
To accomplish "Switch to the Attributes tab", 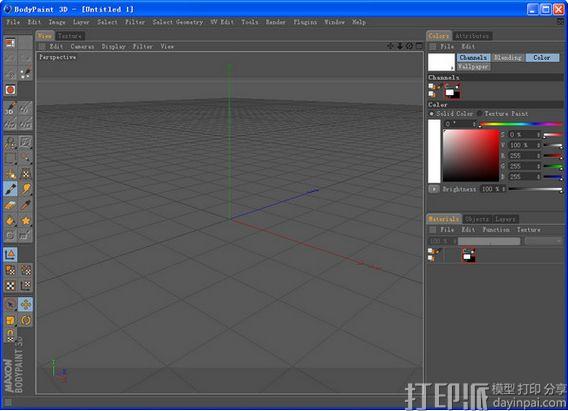I will tap(472, 36).
